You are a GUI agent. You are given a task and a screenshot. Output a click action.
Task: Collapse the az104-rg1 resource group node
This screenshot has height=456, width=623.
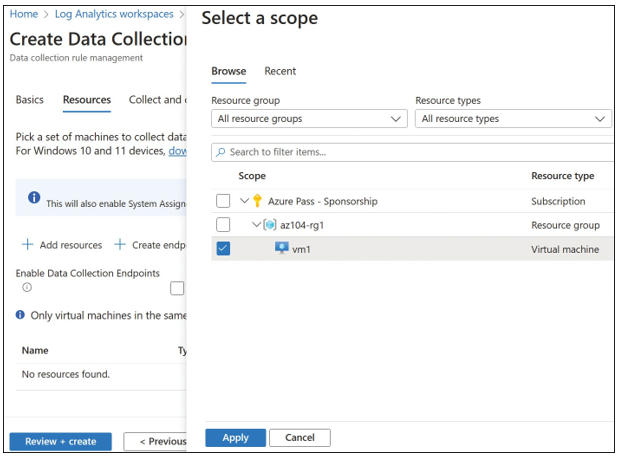point(257,224)
